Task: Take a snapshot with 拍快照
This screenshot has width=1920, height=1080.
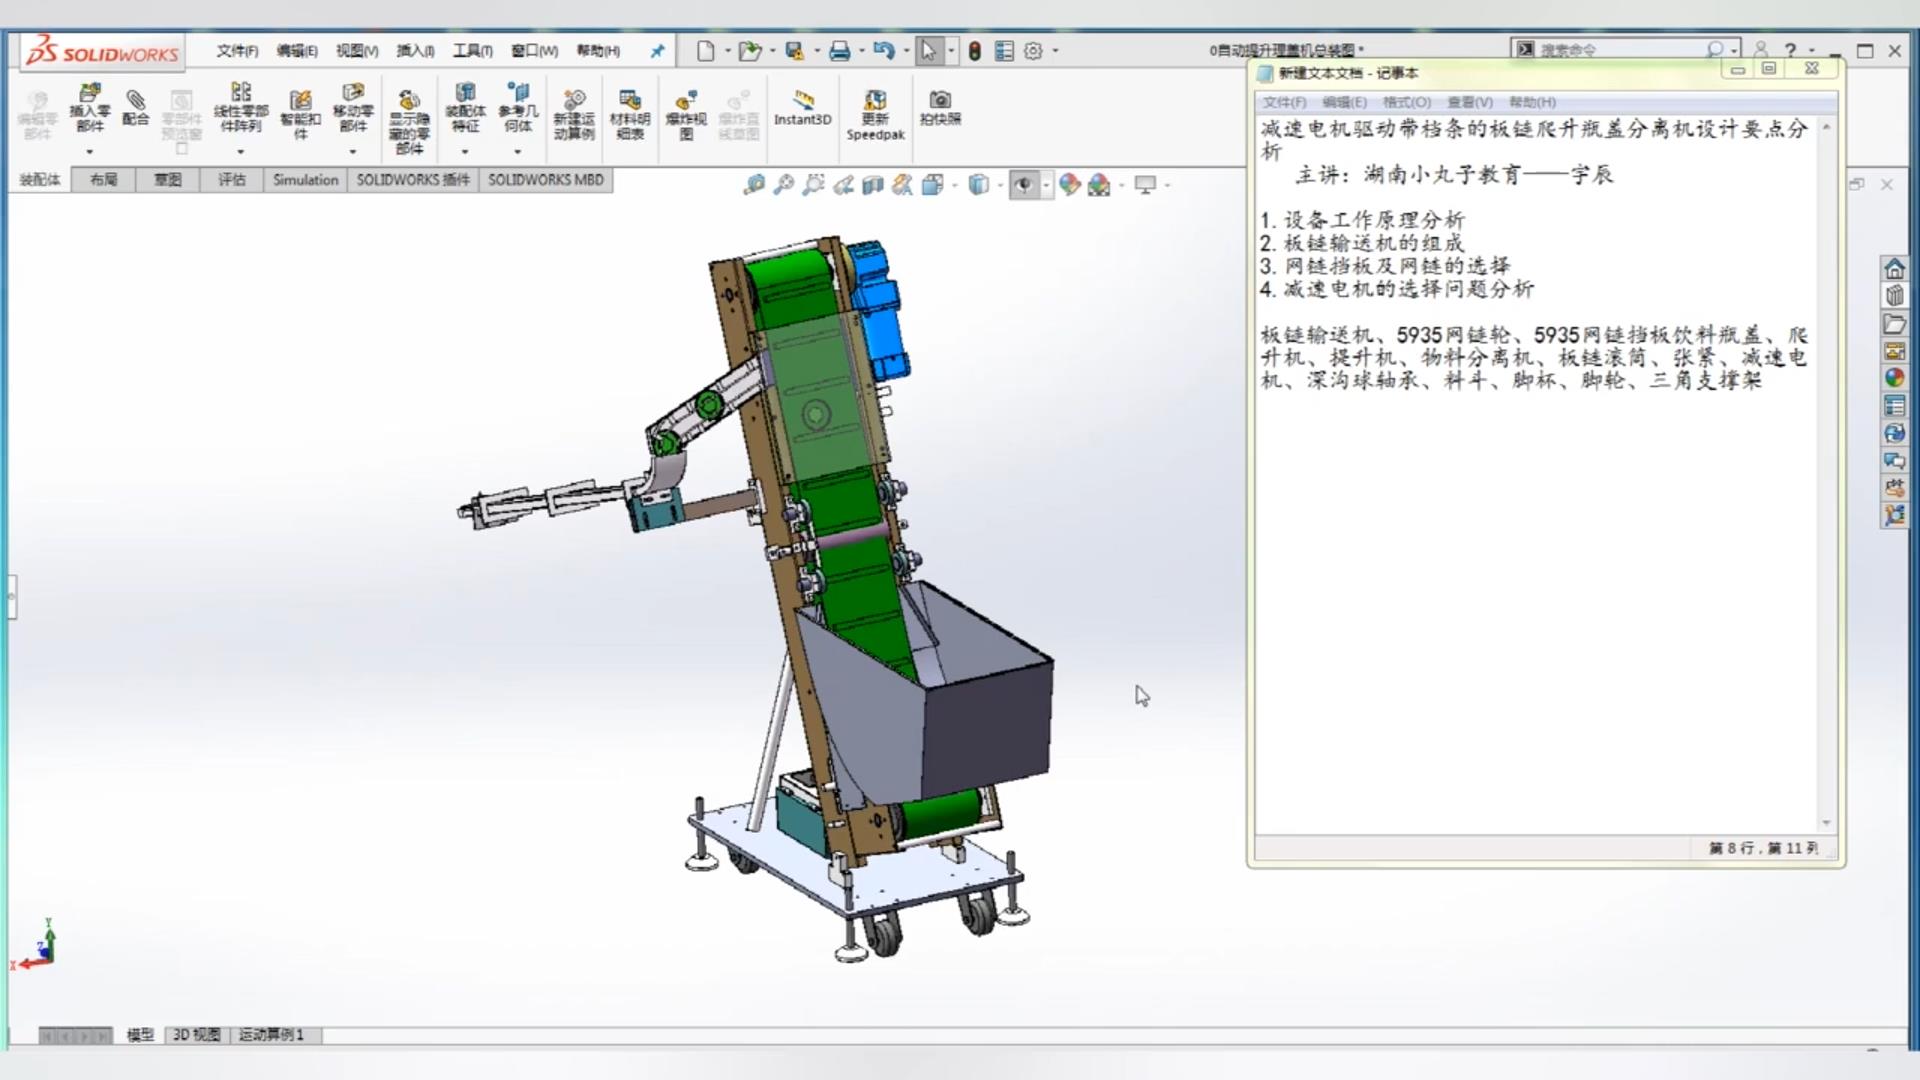Action: 940,107
